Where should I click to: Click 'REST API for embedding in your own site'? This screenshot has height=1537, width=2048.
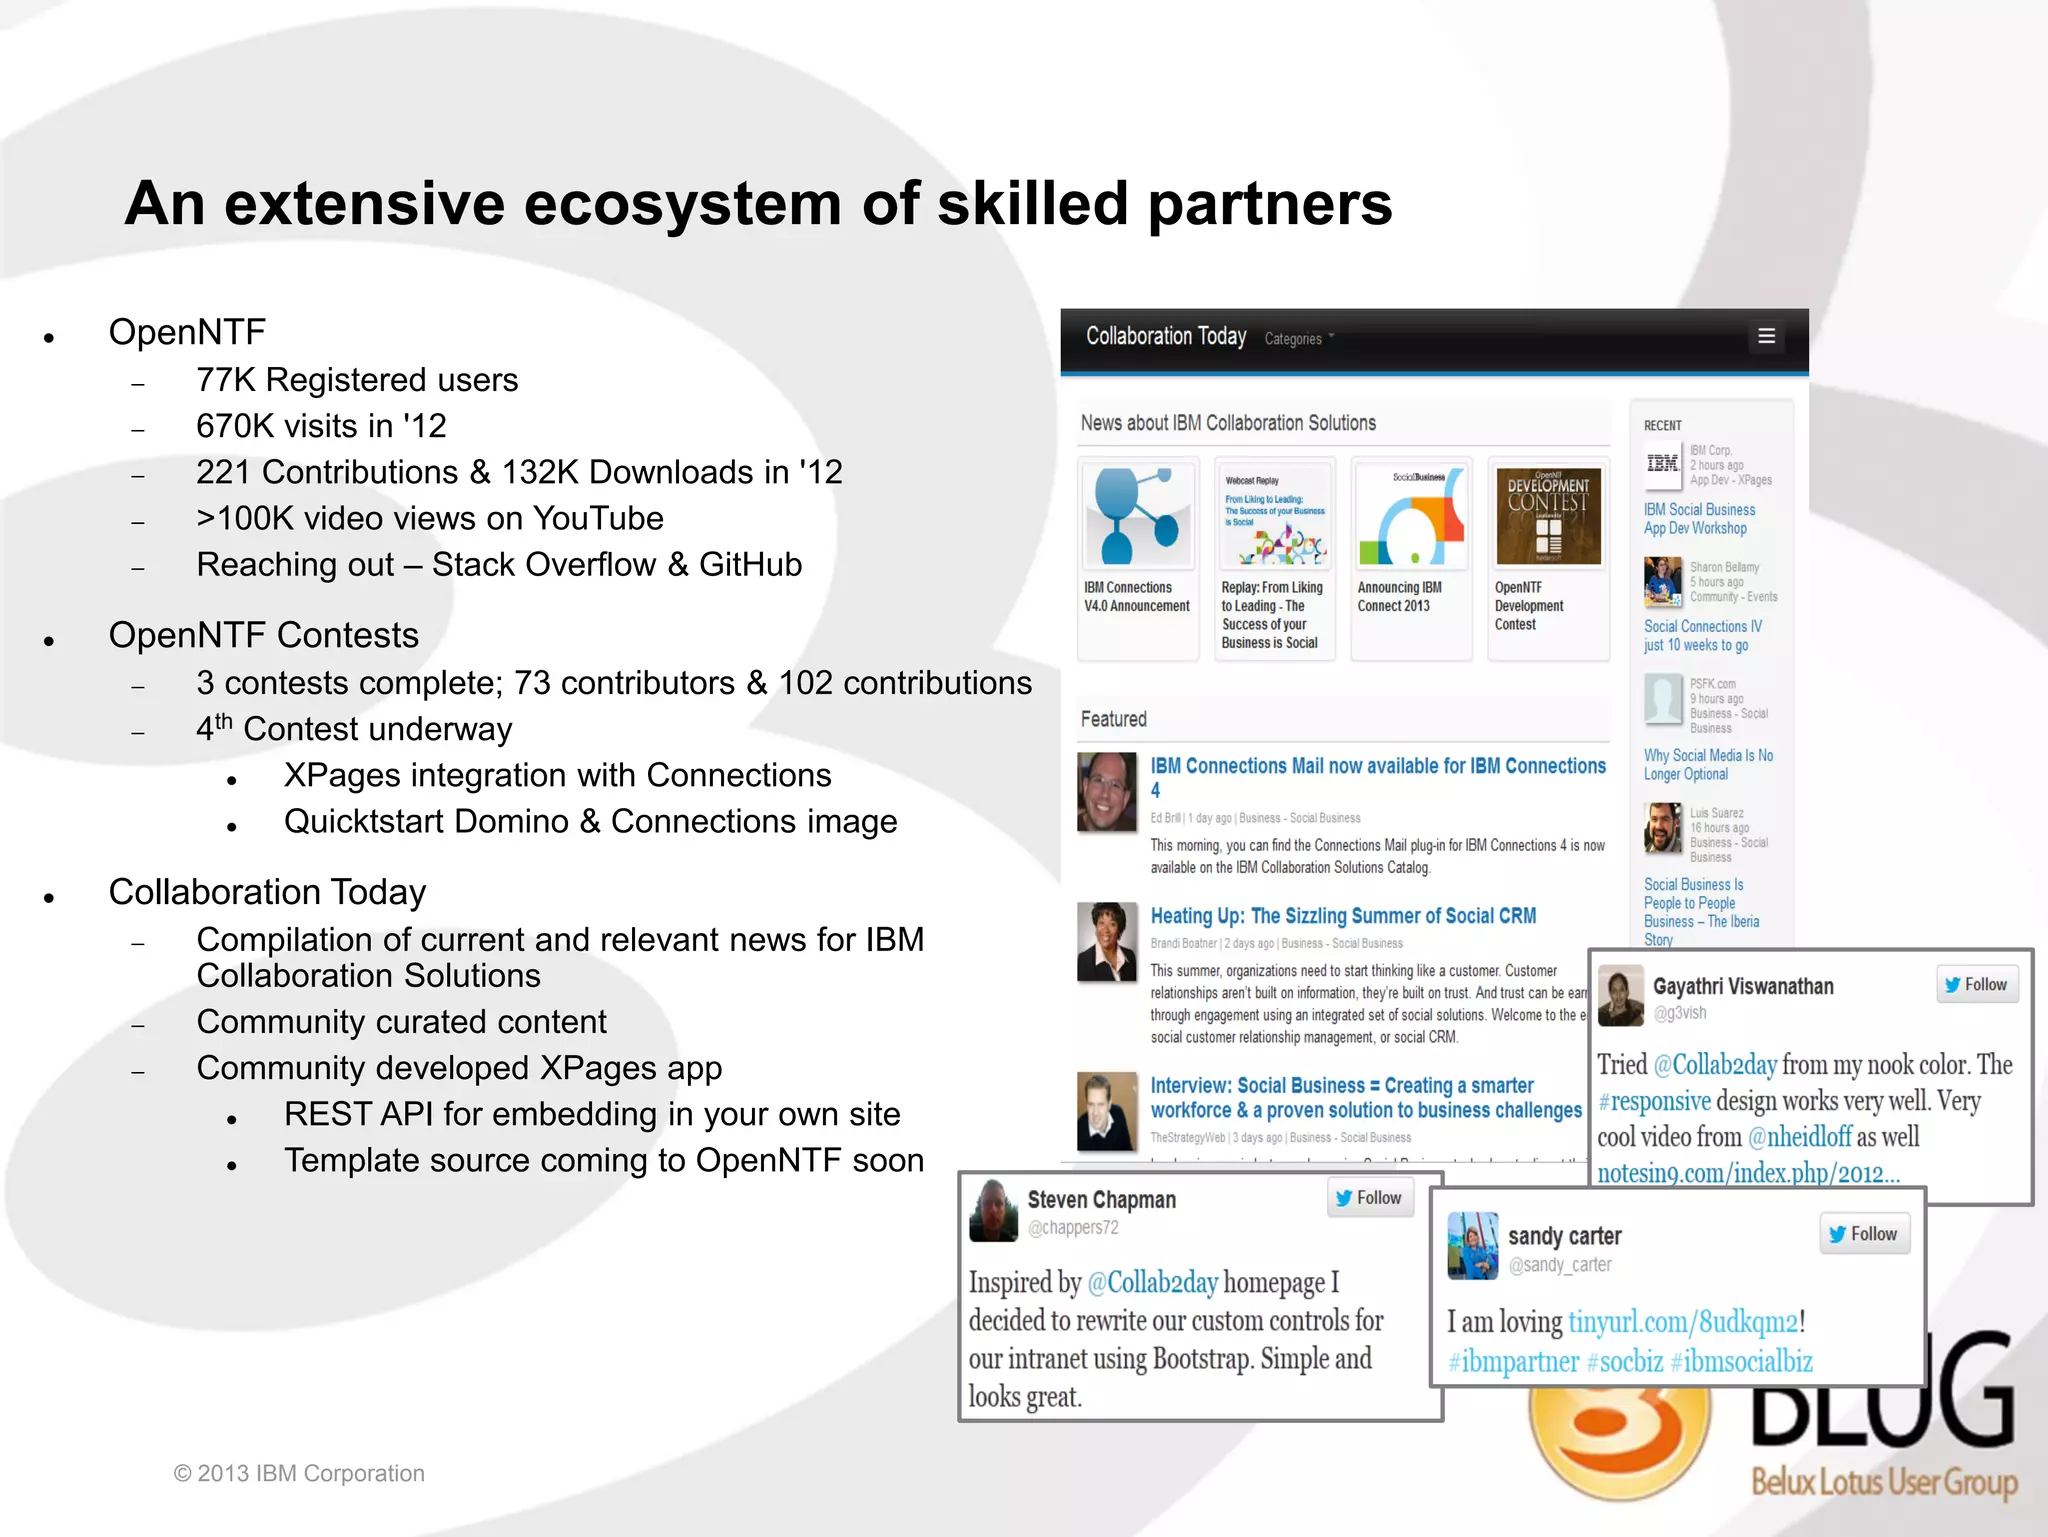tap(592, 1114)
